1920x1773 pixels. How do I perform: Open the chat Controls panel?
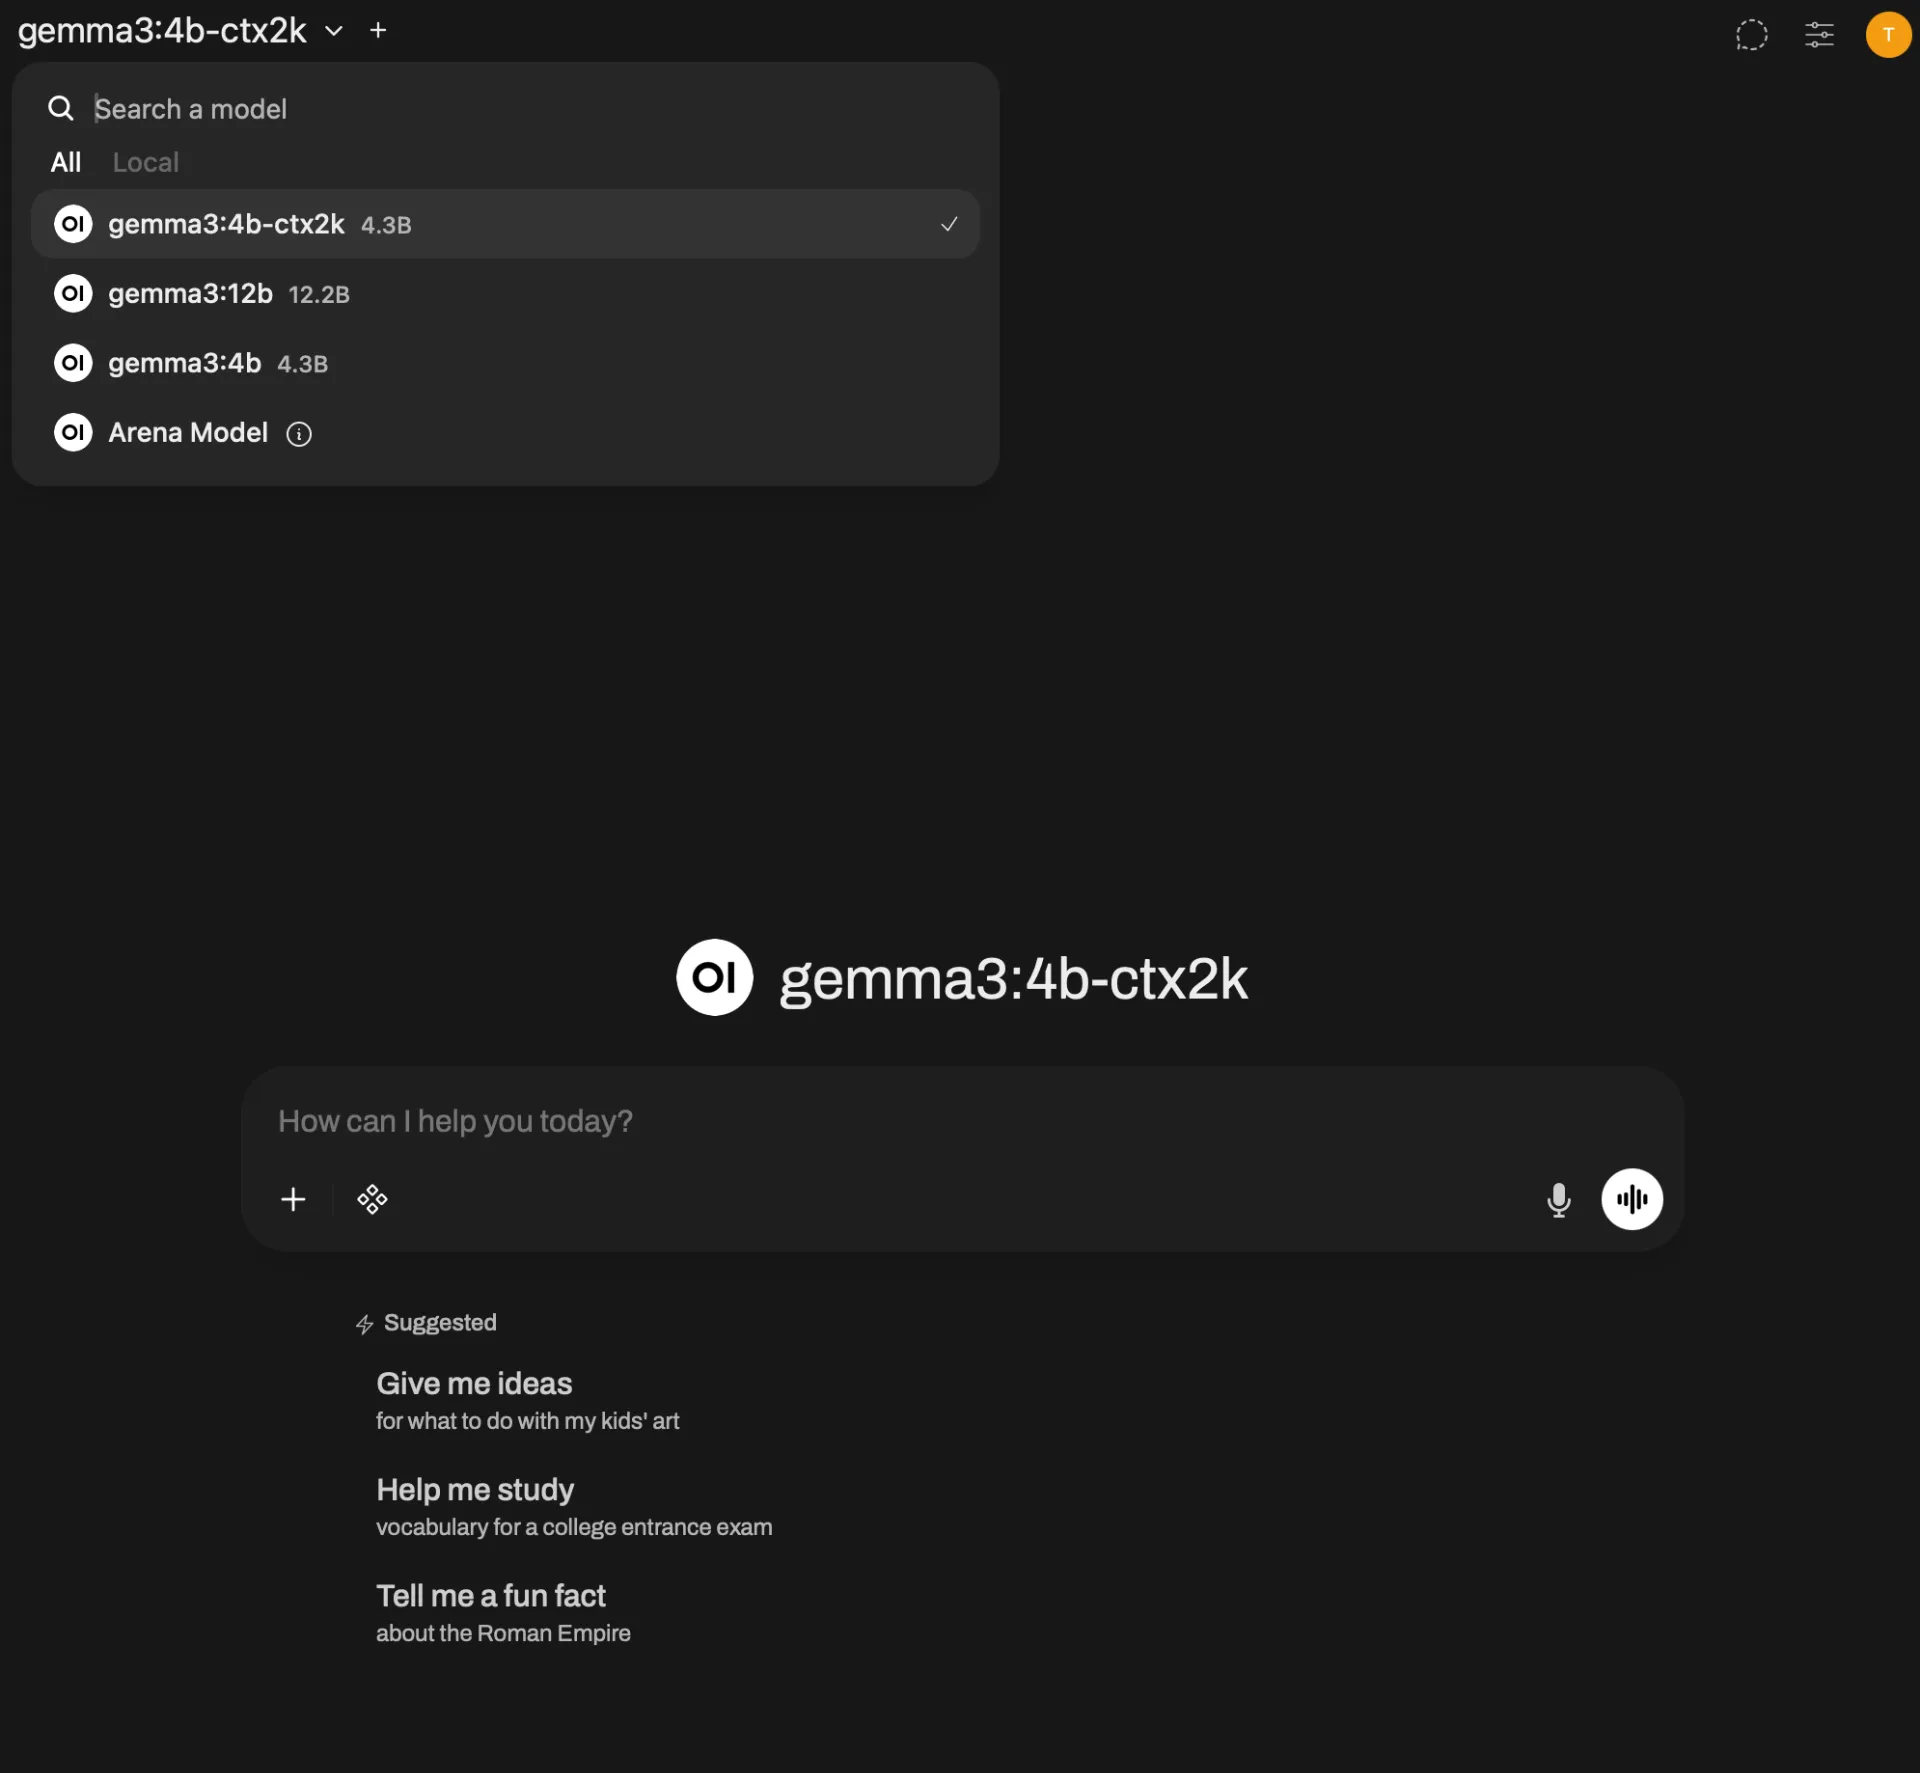click(x=1819, y=34)
